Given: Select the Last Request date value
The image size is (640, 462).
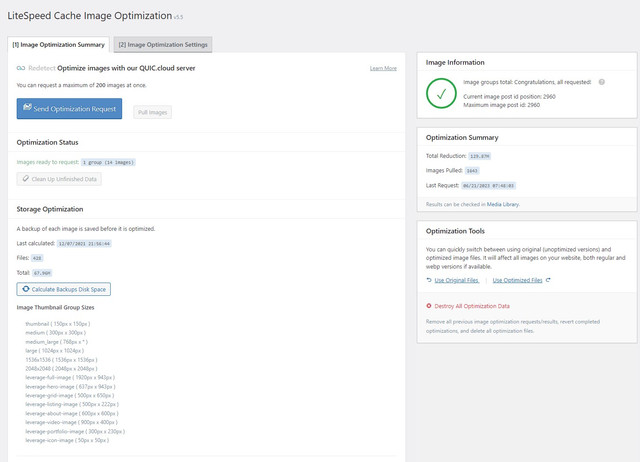Looking at the screenshot, I should coord(489,186).
